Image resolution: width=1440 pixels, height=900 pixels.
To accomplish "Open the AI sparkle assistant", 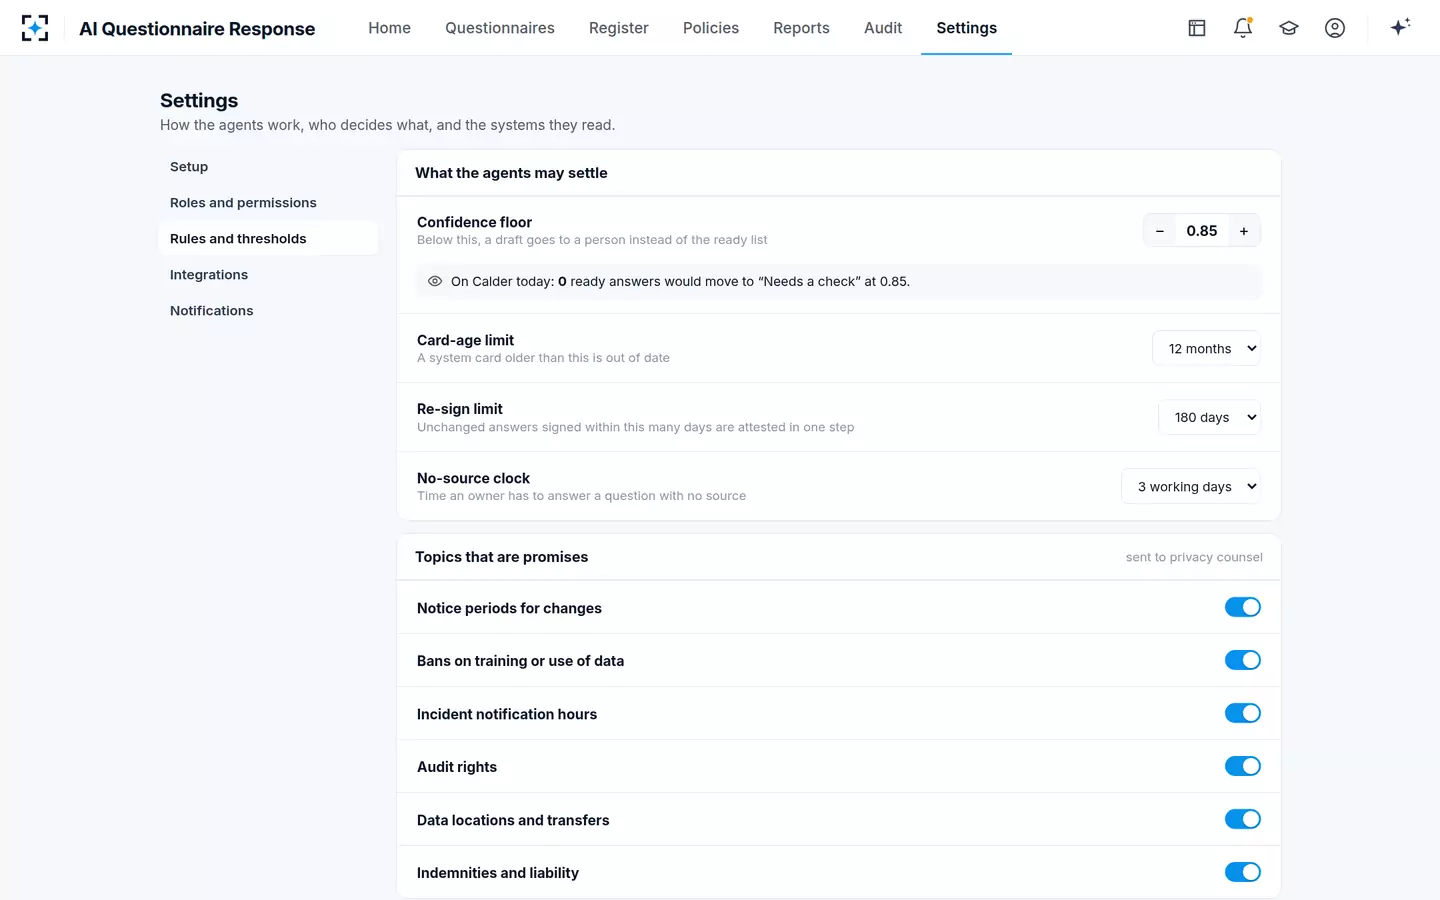I will point(1400,27).
